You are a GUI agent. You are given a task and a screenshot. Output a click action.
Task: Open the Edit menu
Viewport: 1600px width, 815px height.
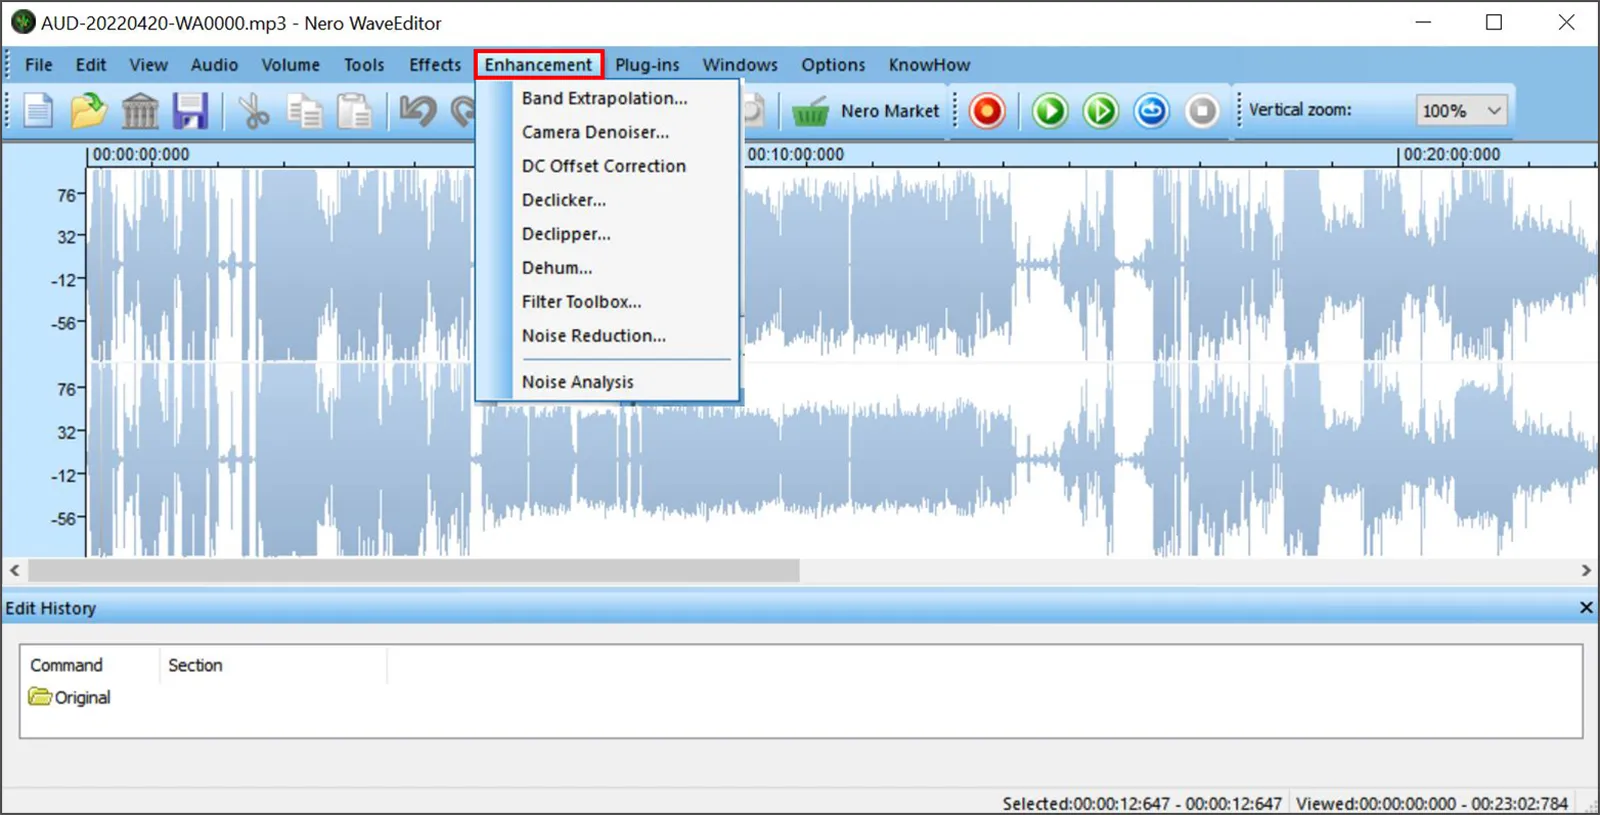(x=91, y=65)
